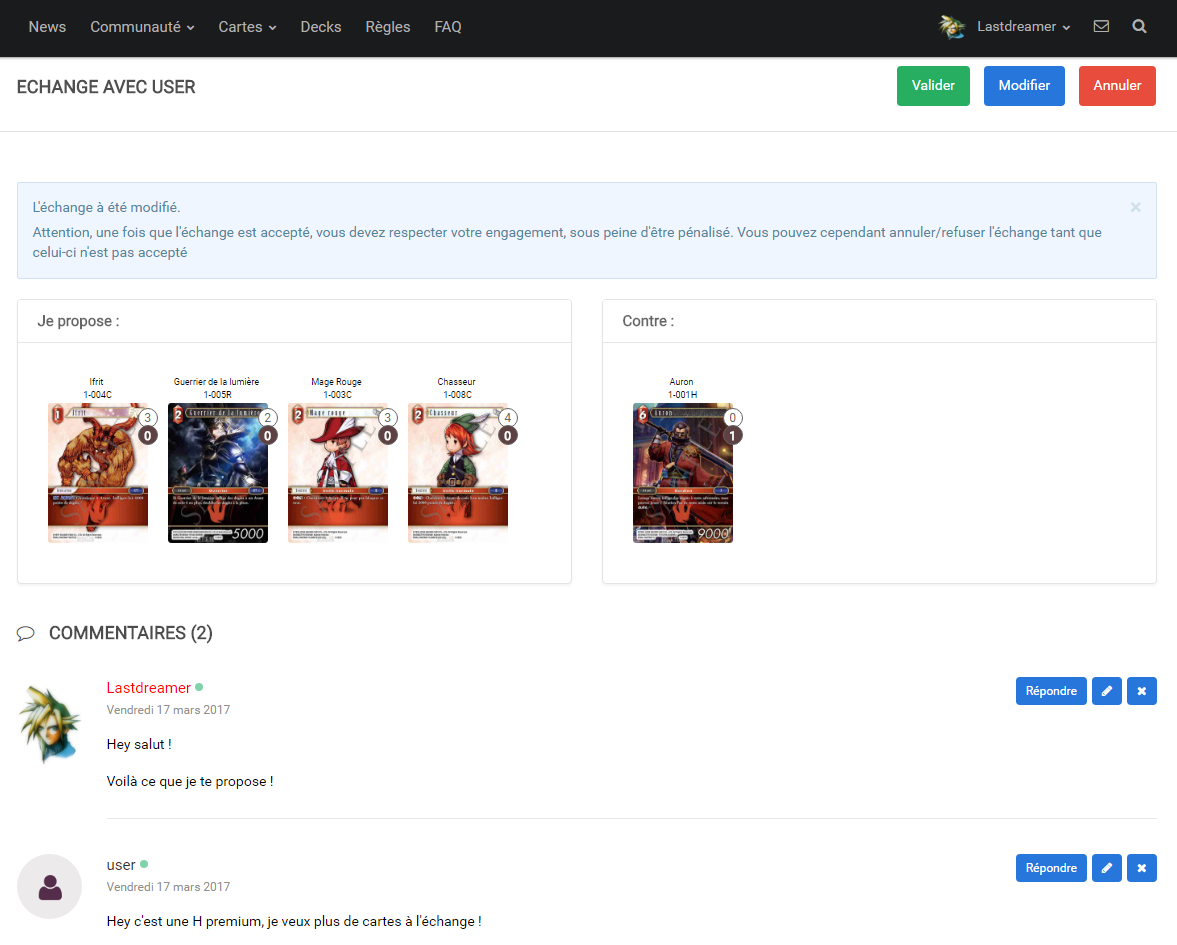
Task: Click the "Je propose :" panel header
Action: pos(294,321)
